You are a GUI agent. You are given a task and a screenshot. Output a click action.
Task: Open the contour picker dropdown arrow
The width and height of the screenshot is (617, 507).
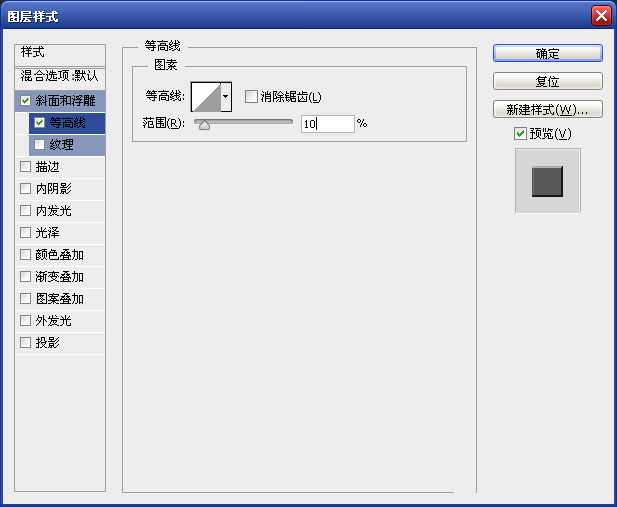[226, 97]
